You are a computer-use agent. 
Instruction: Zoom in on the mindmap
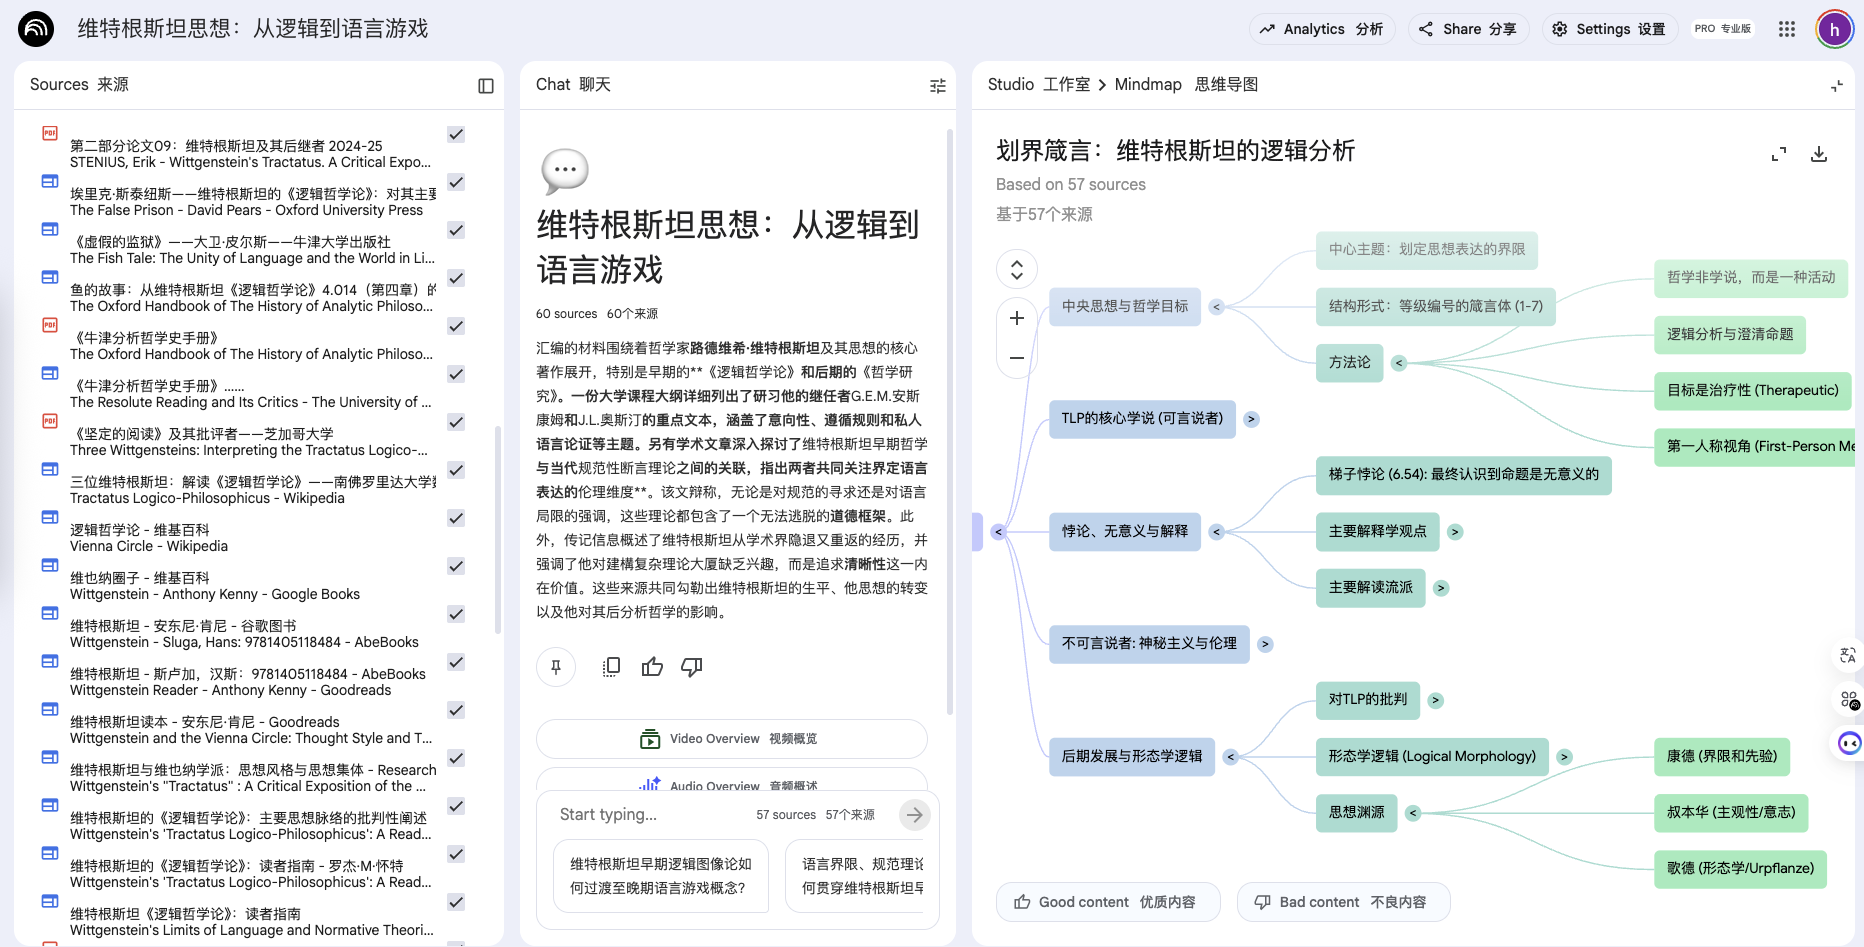(x=1017, y=318)
